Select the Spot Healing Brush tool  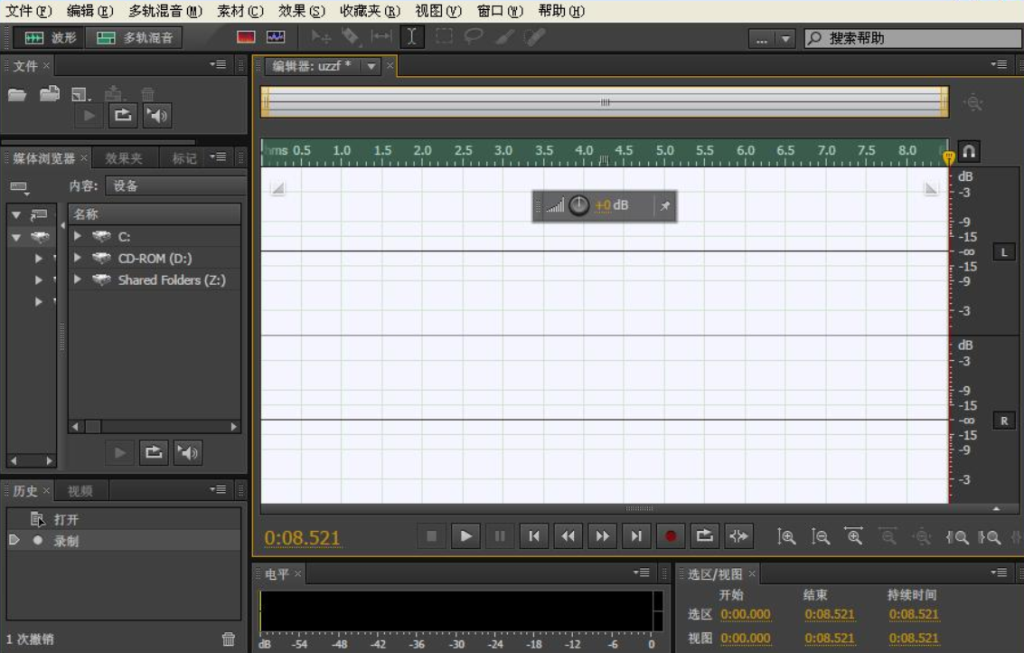tap(534, 37)
